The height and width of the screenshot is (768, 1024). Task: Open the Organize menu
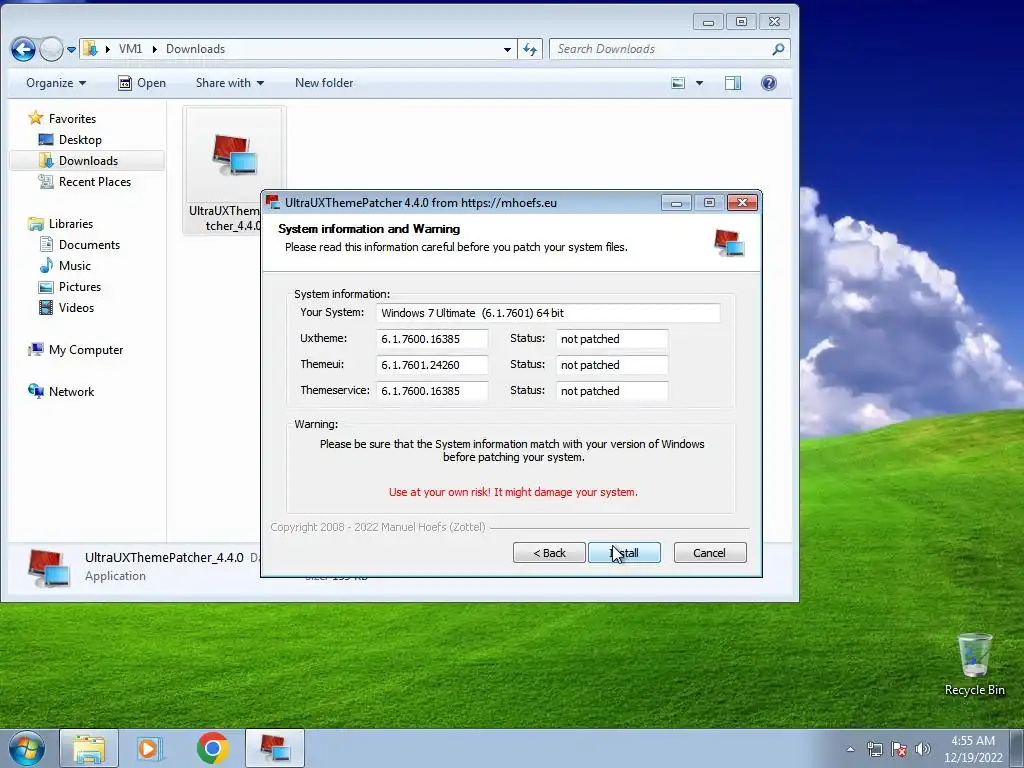[56, 83]
